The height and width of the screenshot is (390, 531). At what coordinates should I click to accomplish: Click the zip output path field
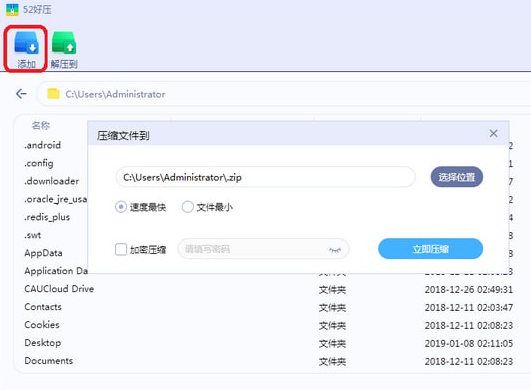coord(265,177)
